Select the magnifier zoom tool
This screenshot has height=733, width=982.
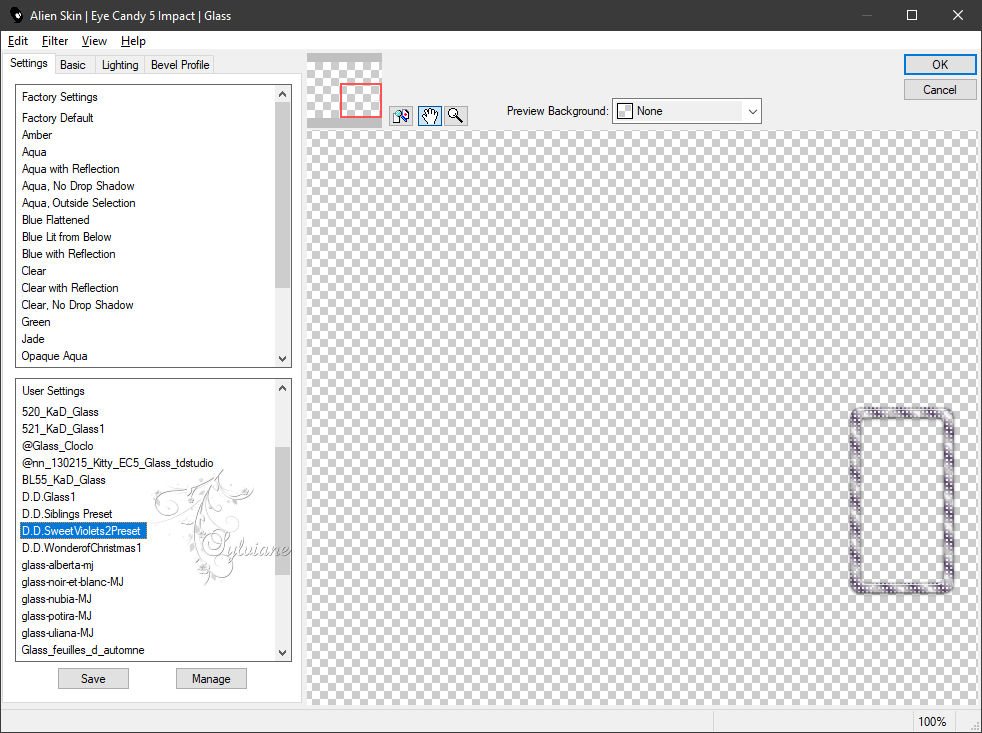[x=456, y=116]
